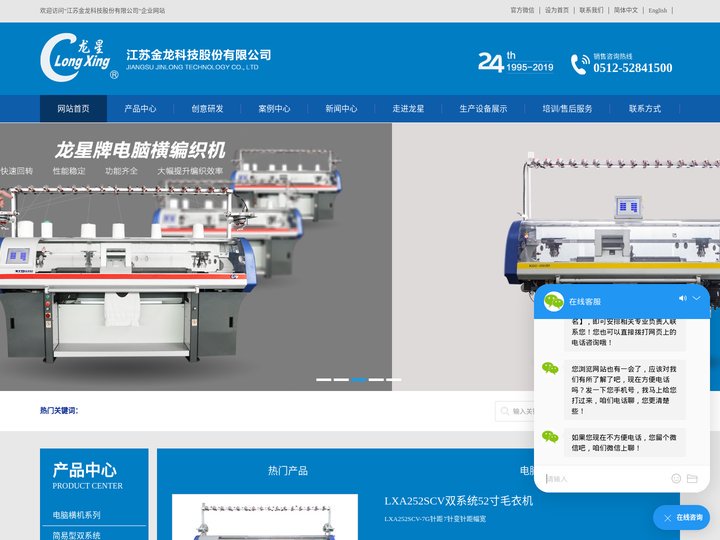
Task: Click the keyword search input box
Action: [x=514, y=411]
